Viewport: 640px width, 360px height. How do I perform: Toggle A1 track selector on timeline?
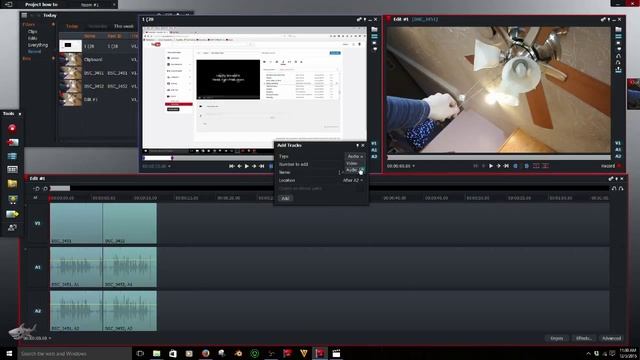click(x=38, y=267)
